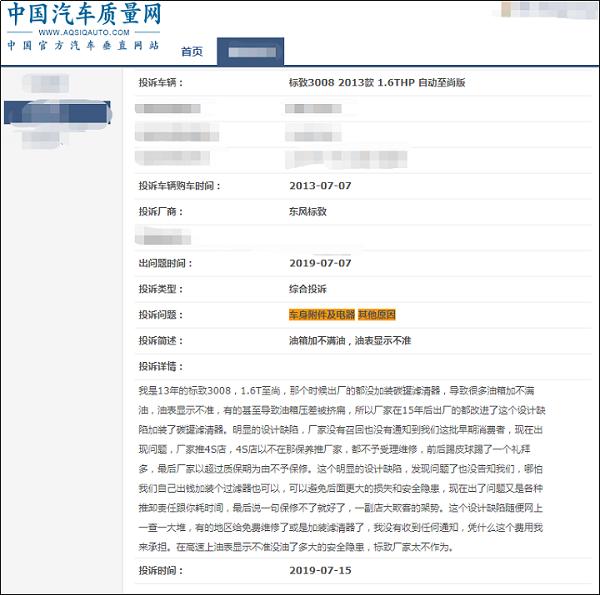Click the 投诉时间 label
This screenshot has width=600, height=595.
pyautogui.click(x=161, y=571)
